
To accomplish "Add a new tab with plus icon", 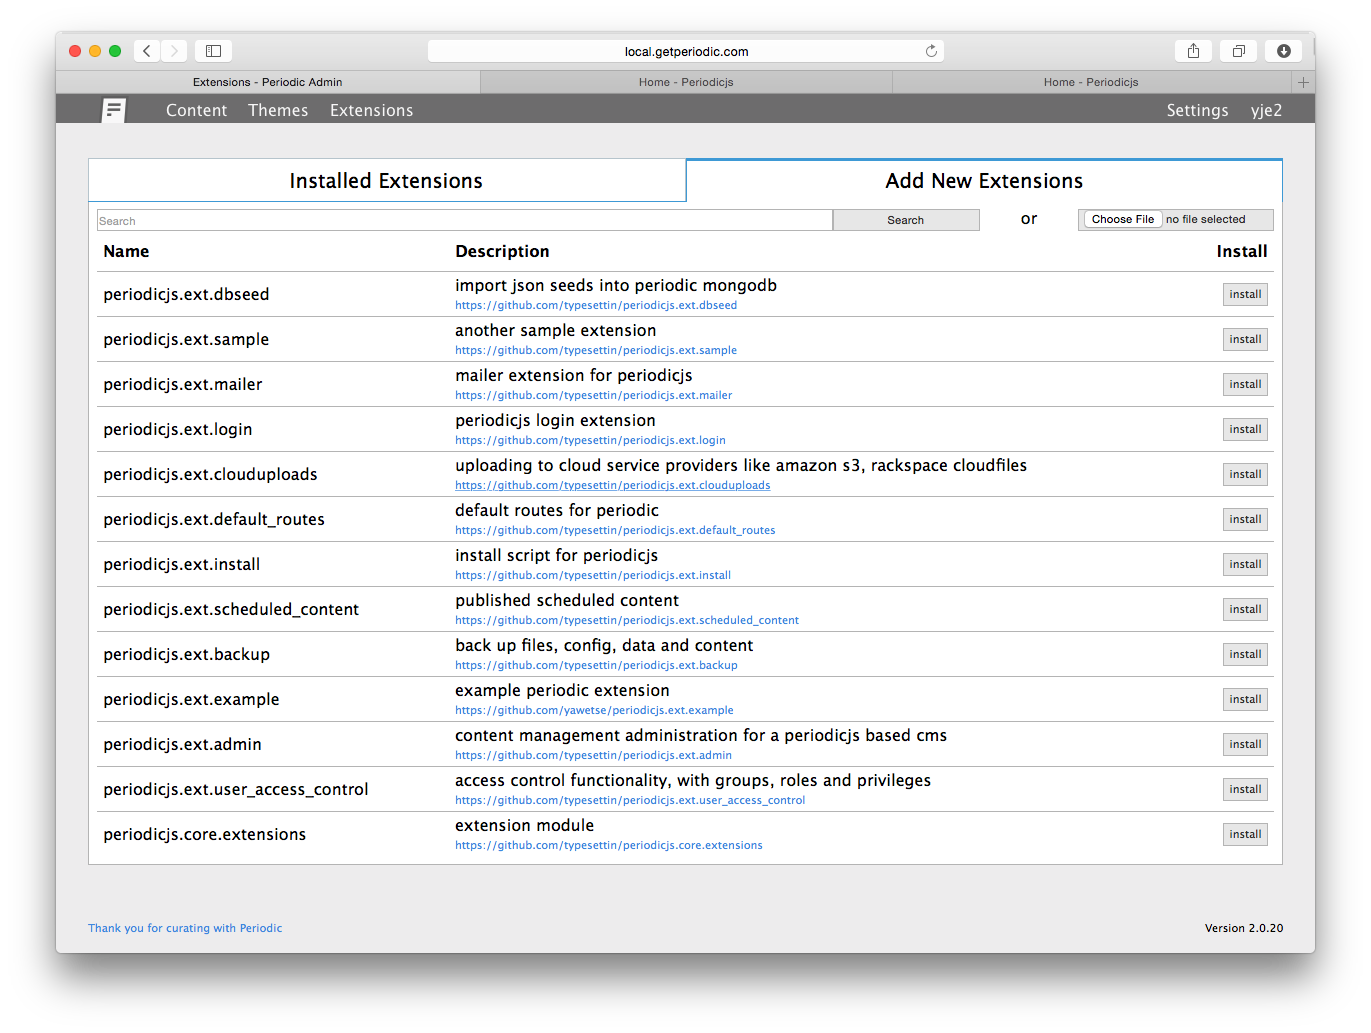I will coord(1303,82).
